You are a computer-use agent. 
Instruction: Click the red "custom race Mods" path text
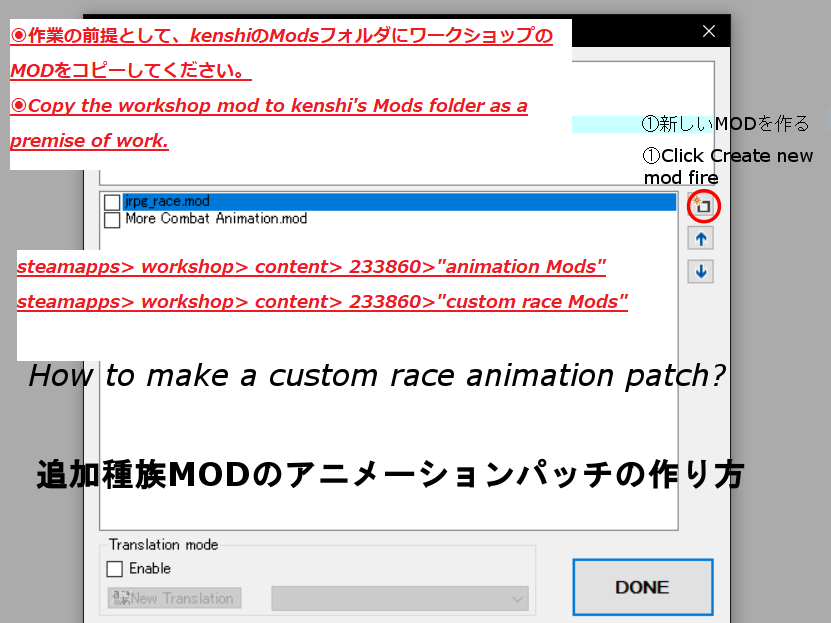(322, 302)
